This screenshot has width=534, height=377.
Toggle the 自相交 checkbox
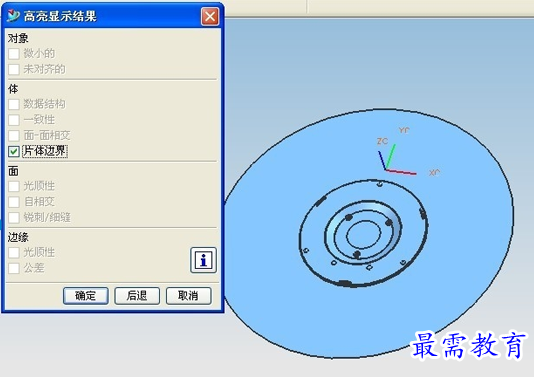click(x=14, y=202)
